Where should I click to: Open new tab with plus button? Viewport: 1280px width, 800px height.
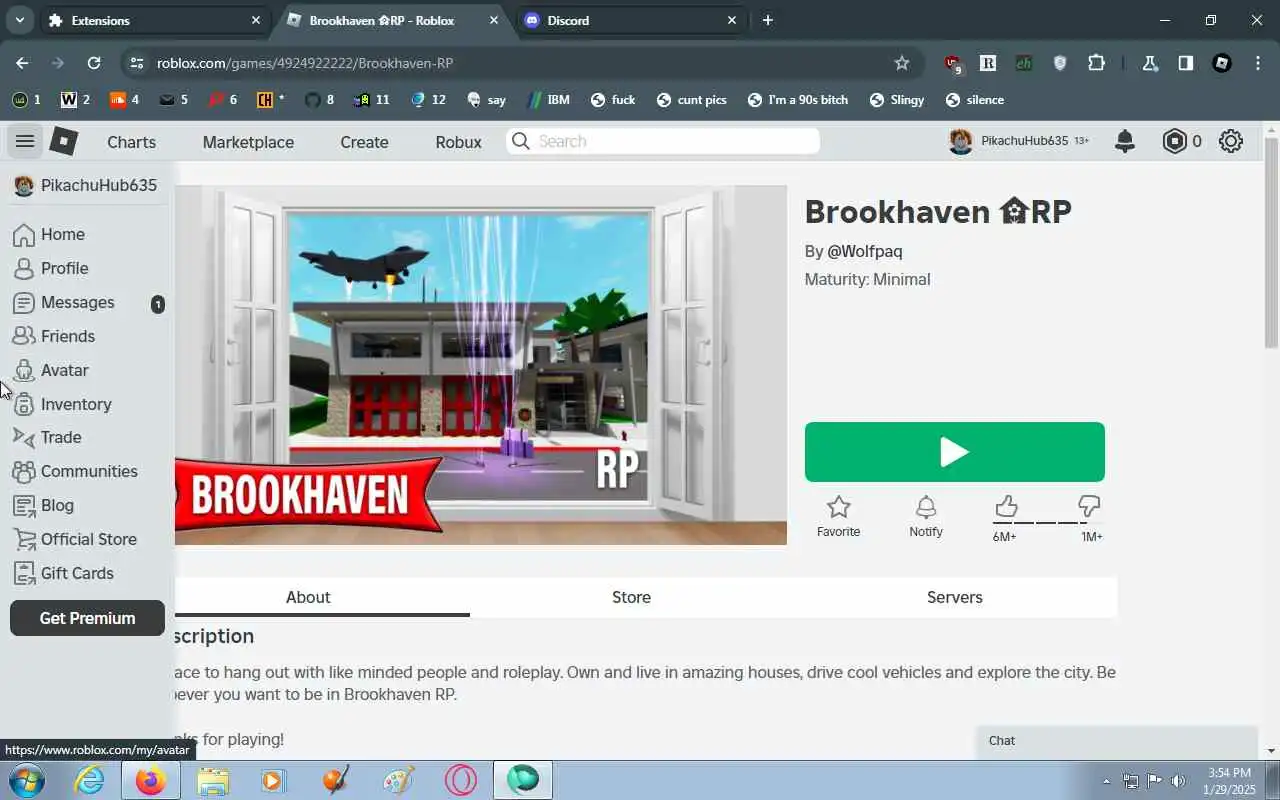pos(767,20)
